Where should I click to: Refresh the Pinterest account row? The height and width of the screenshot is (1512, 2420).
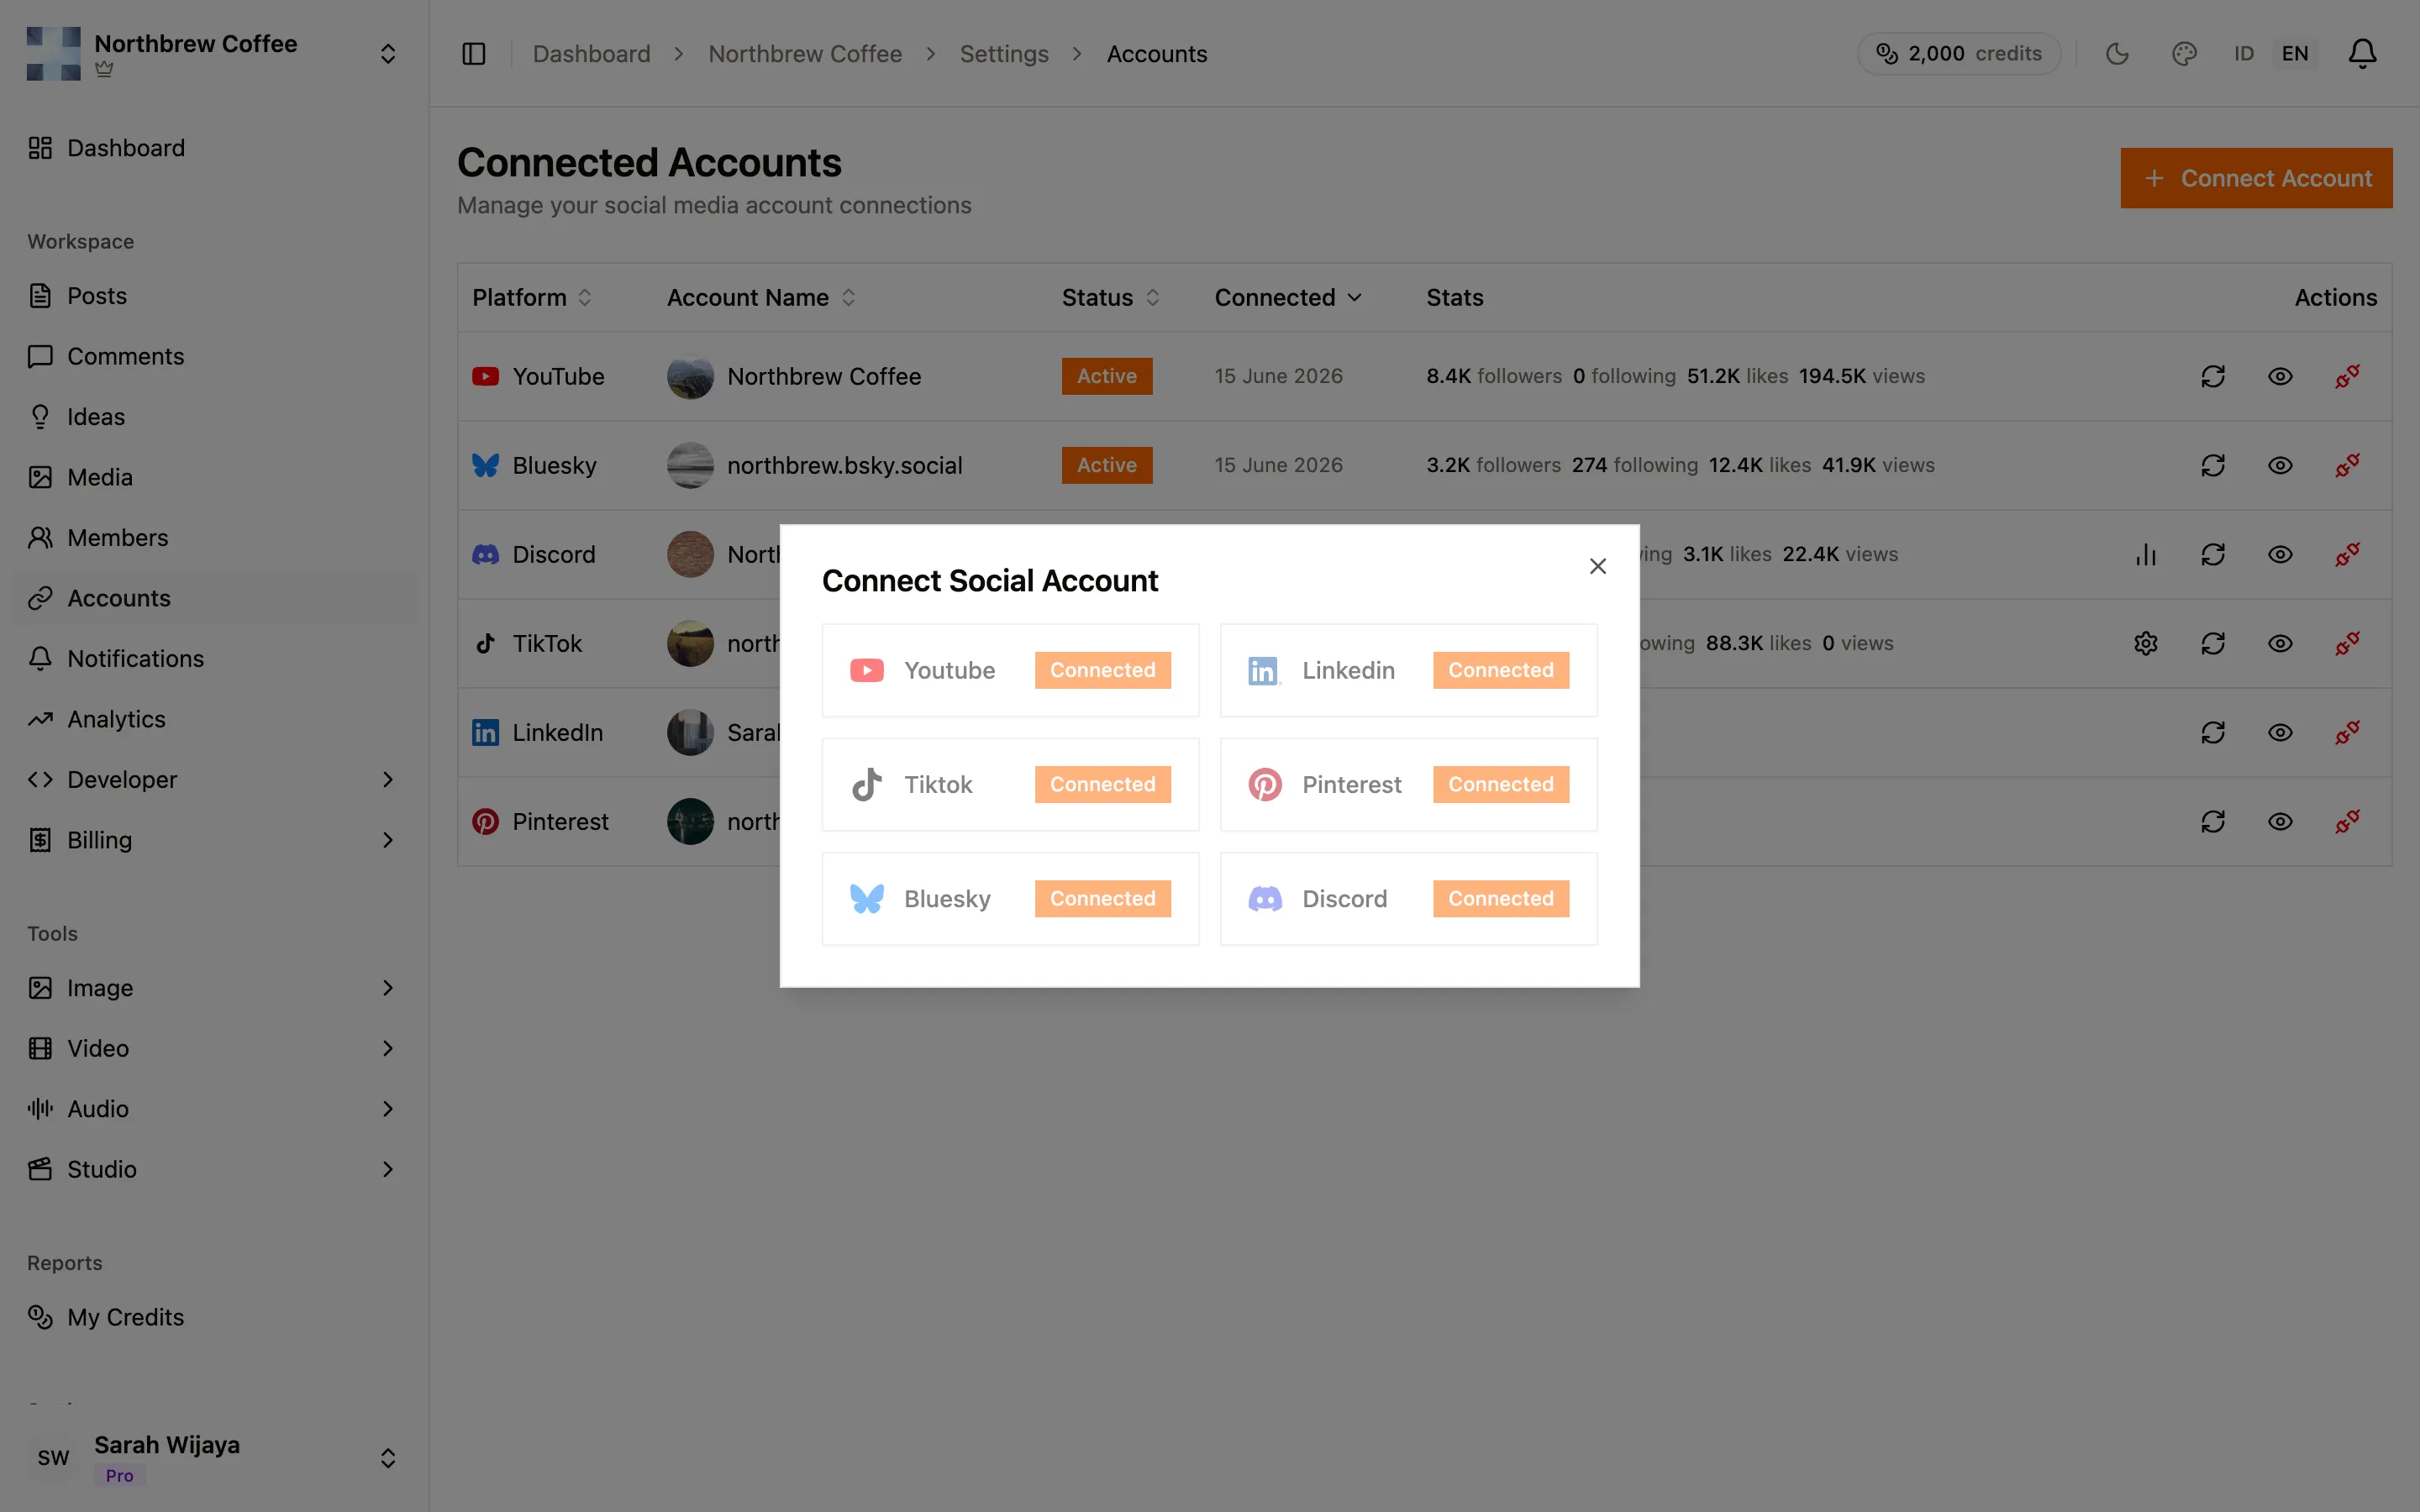click(x=2213, y=821)
